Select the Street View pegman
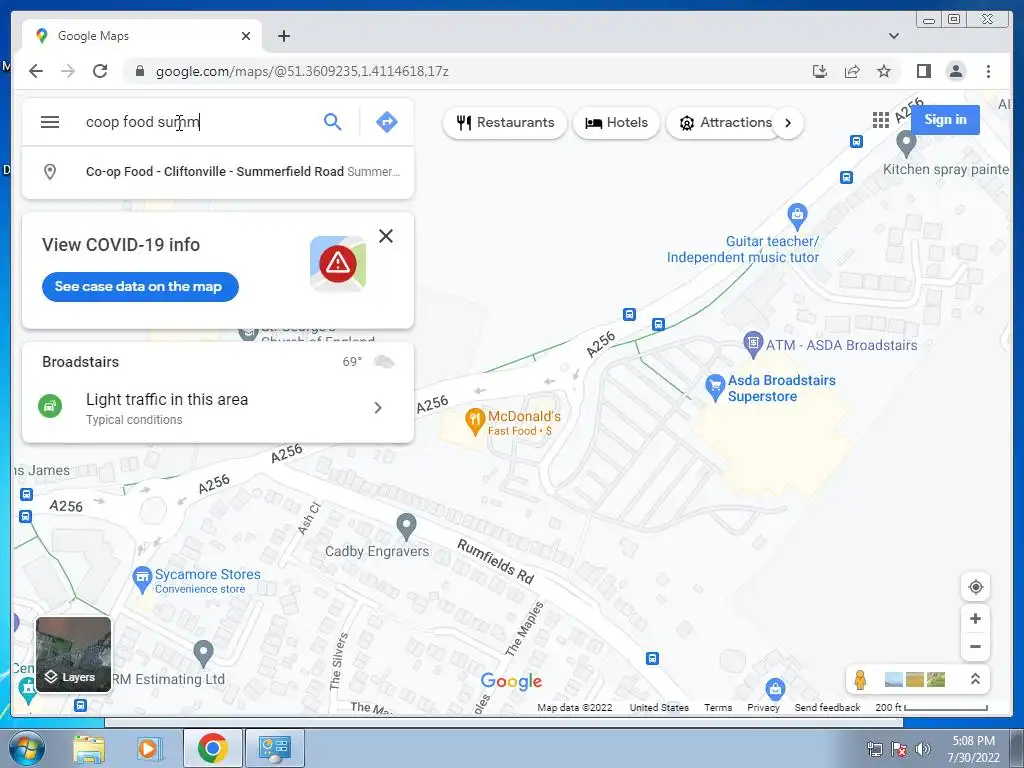The image size is (1024, 768). [x=860, y=680]
